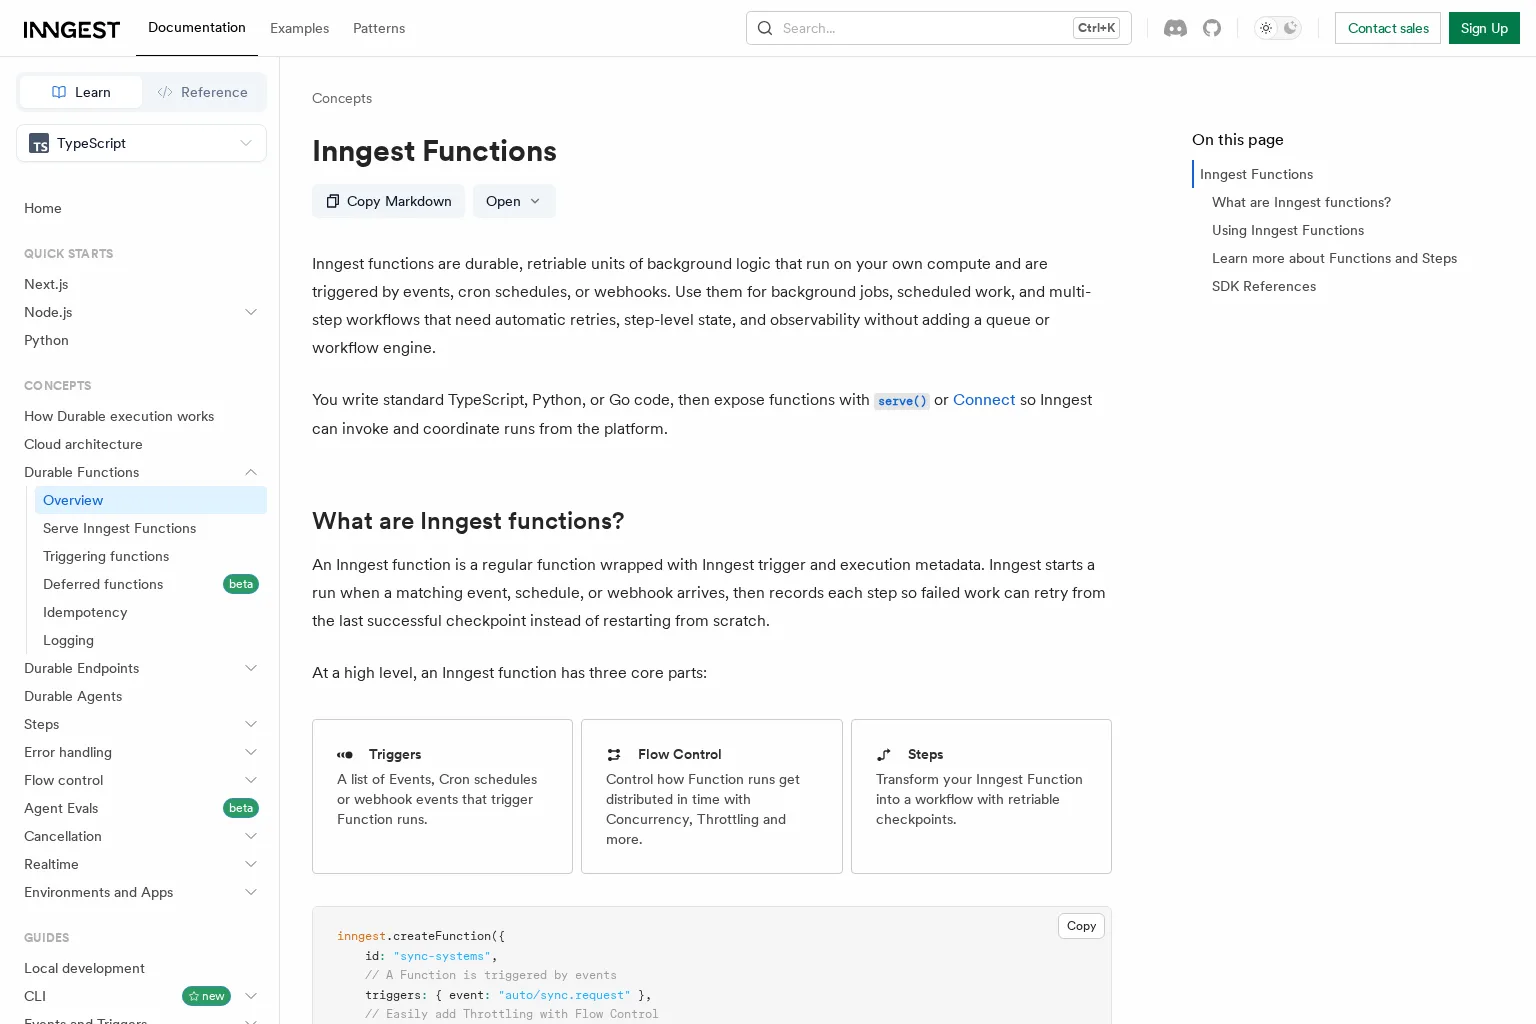
Task: Click the beta badge on Agent Evals
Action: pyautogui.click(x=241, y=808)
